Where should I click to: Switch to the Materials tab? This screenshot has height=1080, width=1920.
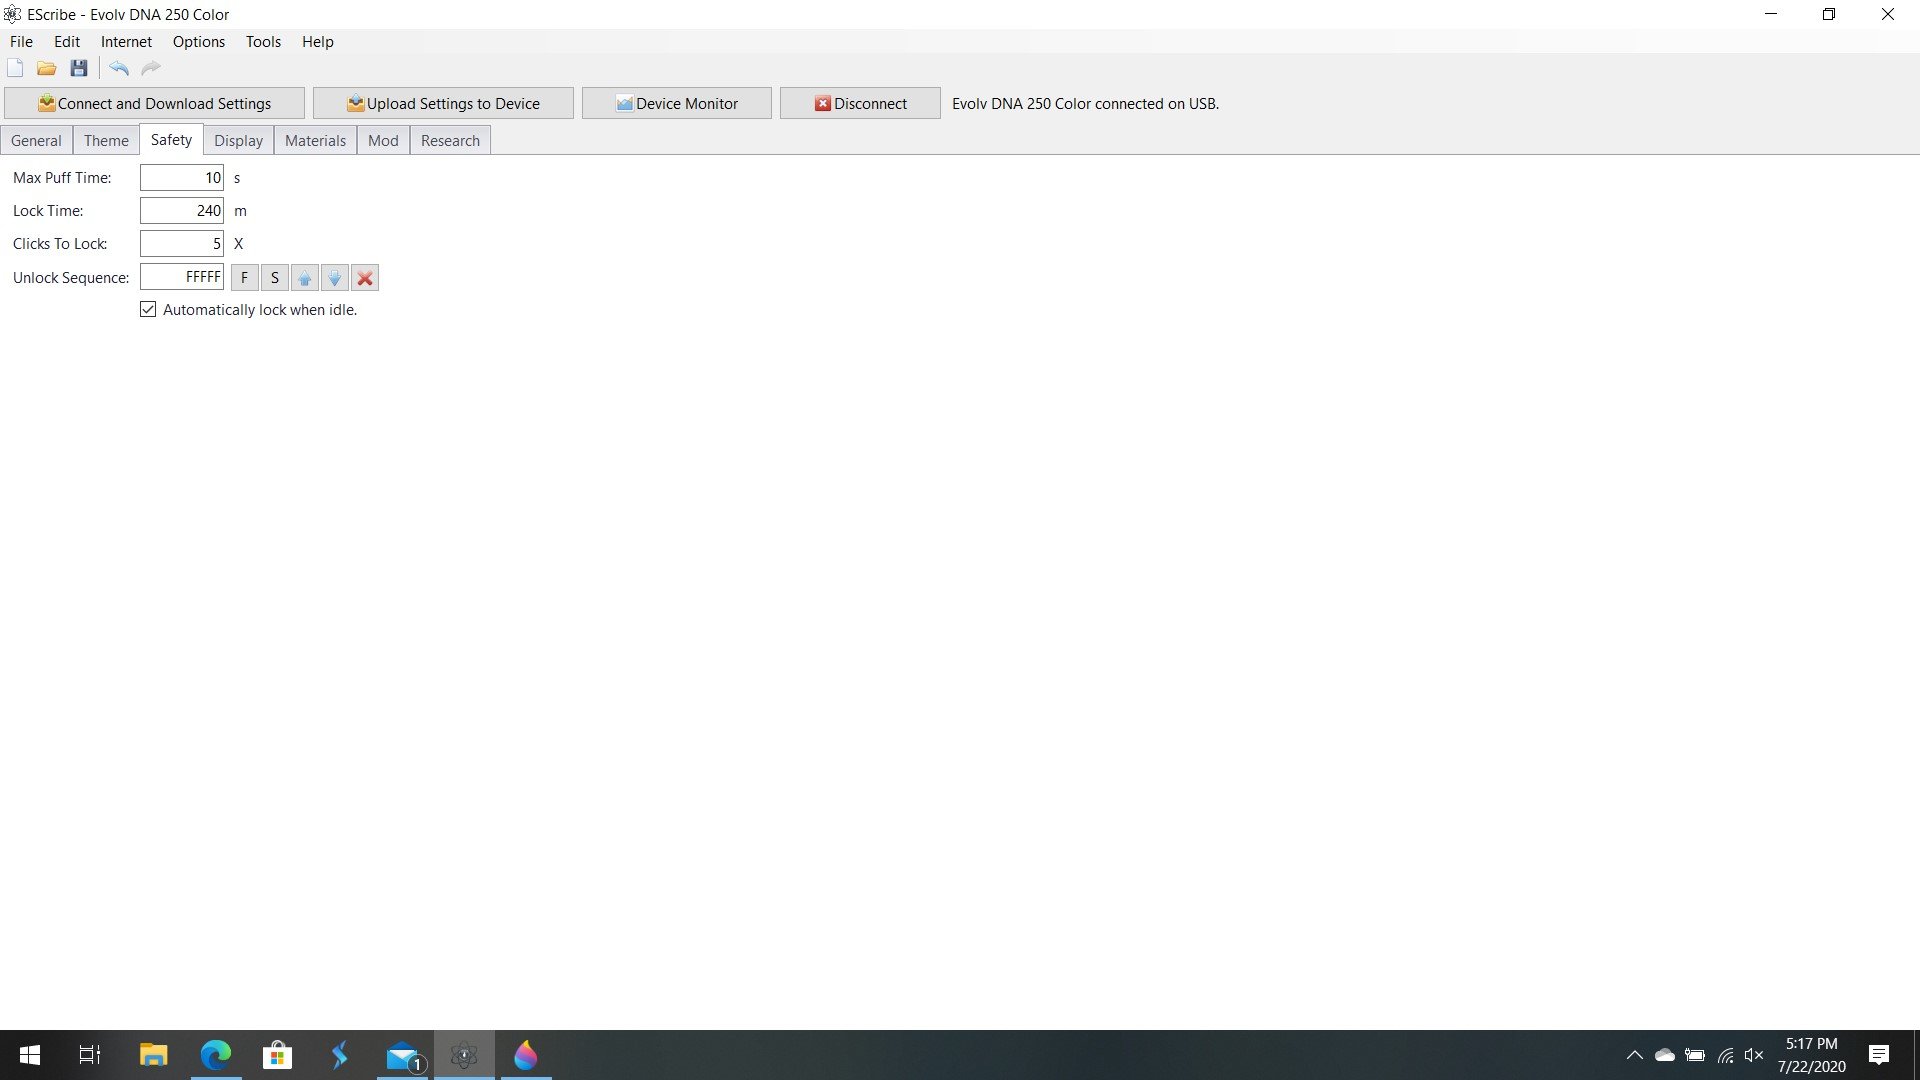click(x=315, y=141)
